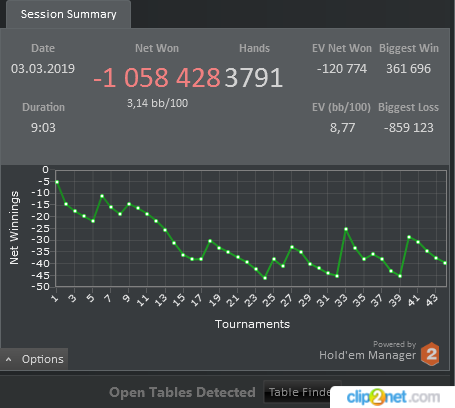
Task: Click the last graph point at tournament 44
Action: pos(445,263)
